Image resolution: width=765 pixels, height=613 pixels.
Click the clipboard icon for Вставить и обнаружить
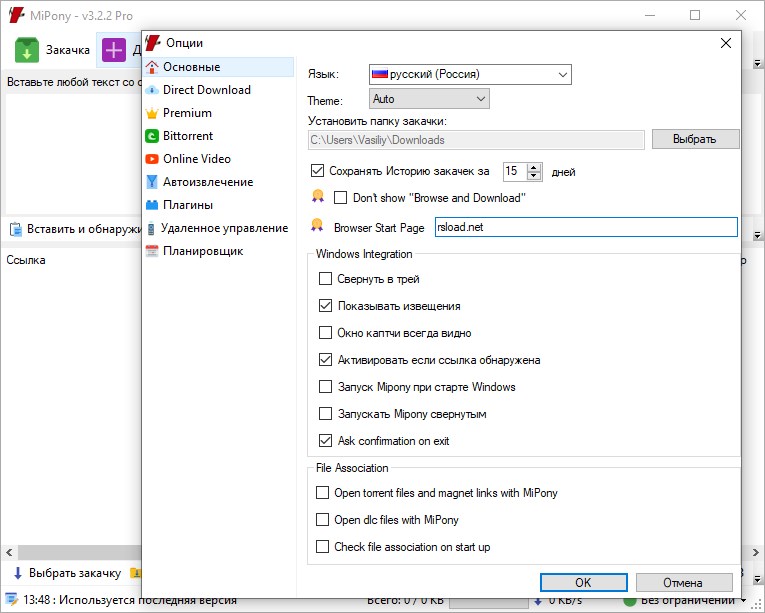tap(16, 229)
